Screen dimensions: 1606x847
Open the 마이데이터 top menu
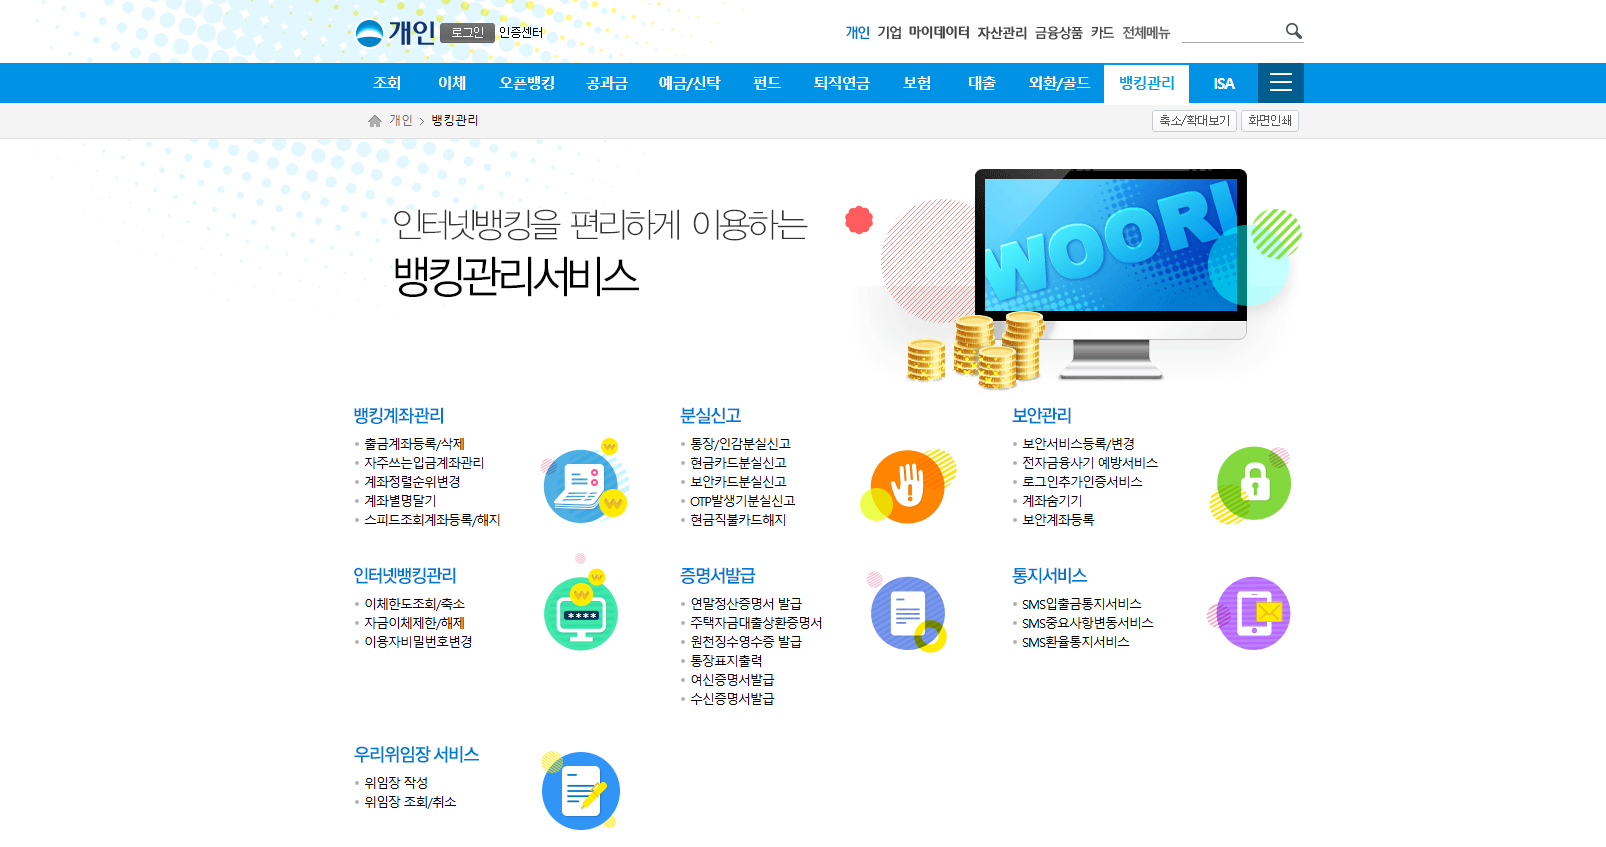tap(939, 33)
